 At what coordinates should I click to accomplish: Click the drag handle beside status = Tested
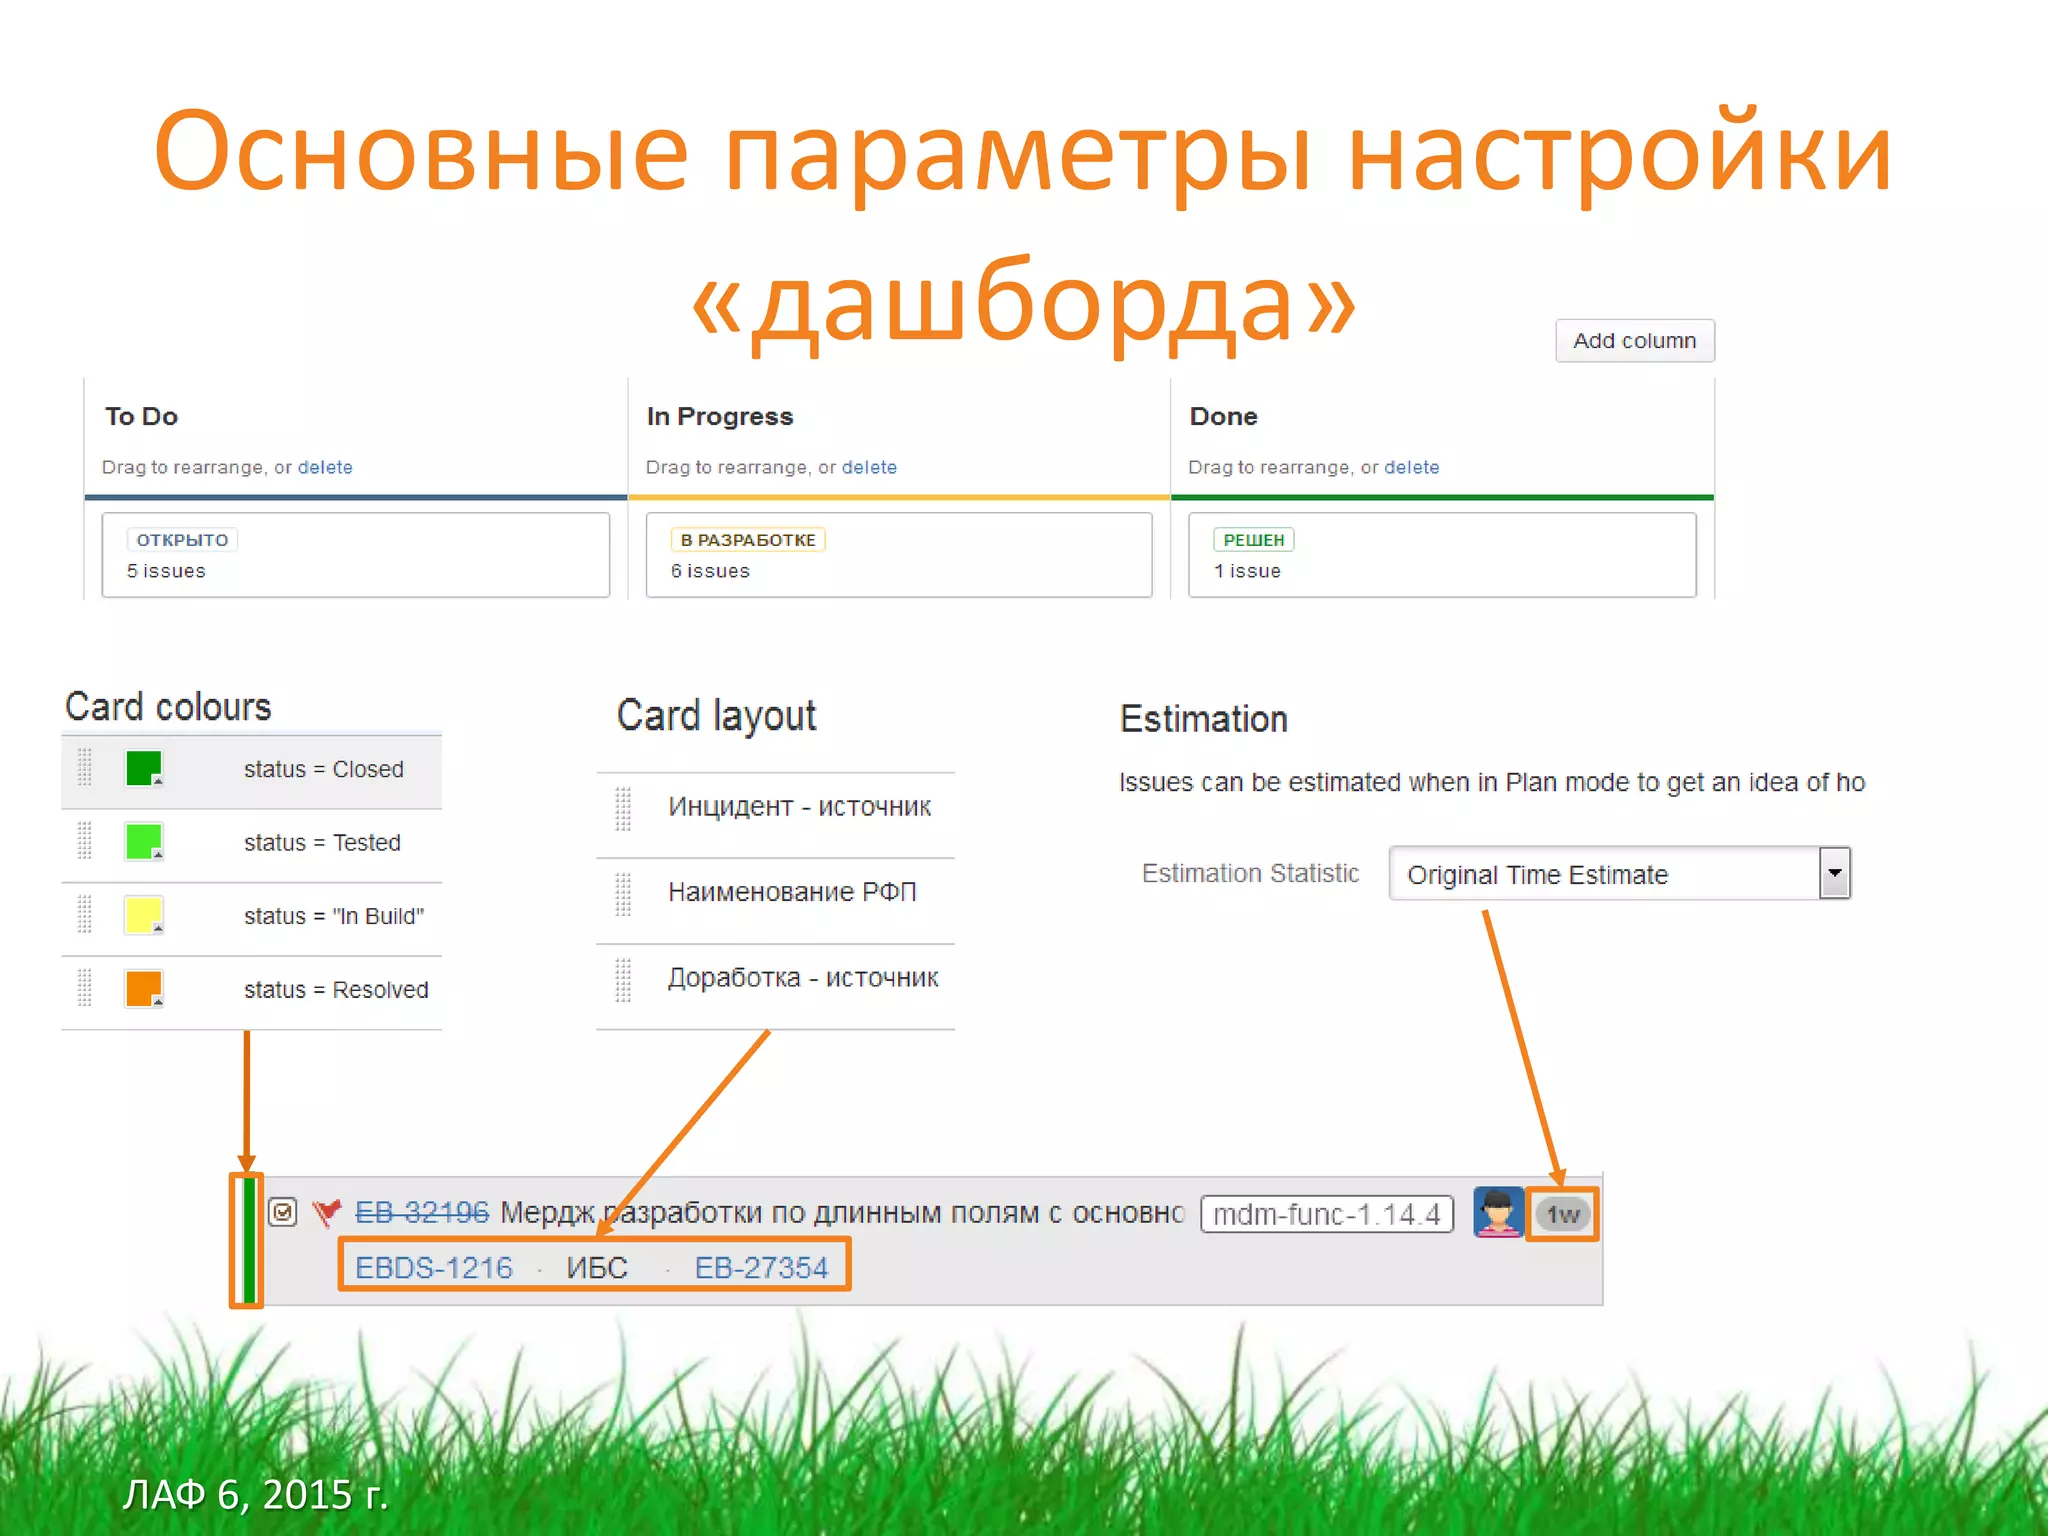tap(85, 841)
